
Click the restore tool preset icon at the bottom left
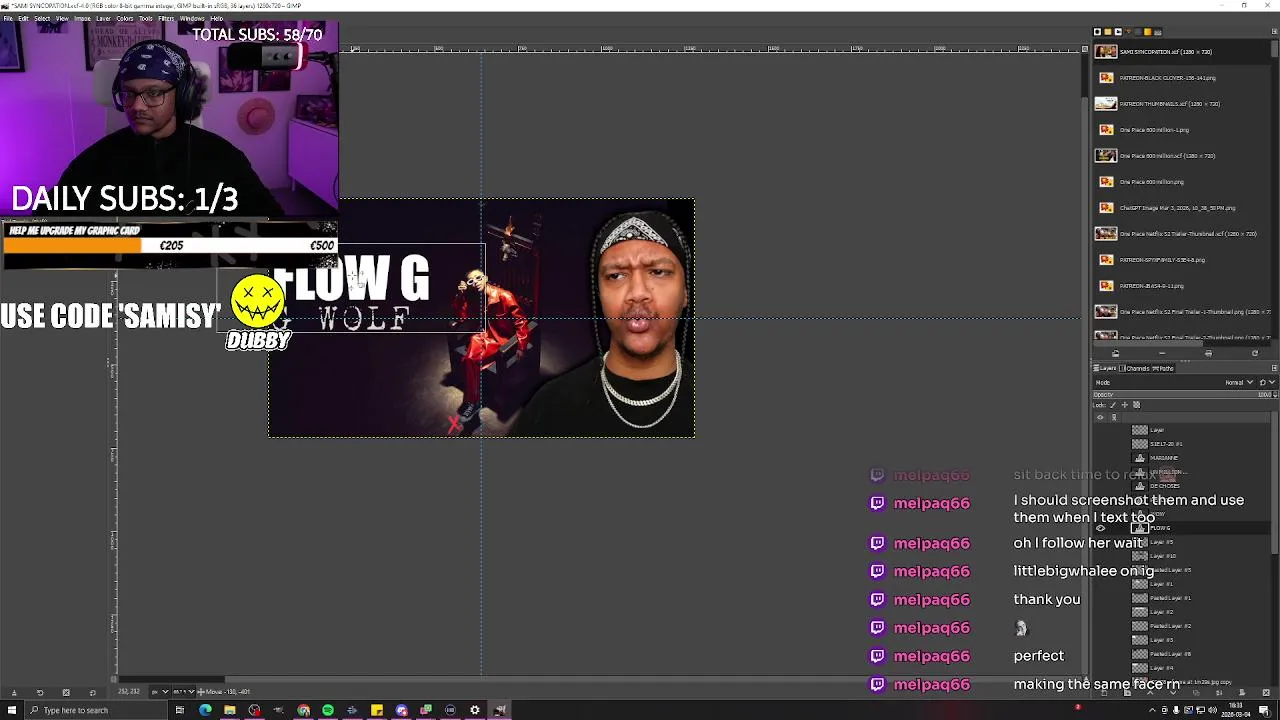coord(40,693)
